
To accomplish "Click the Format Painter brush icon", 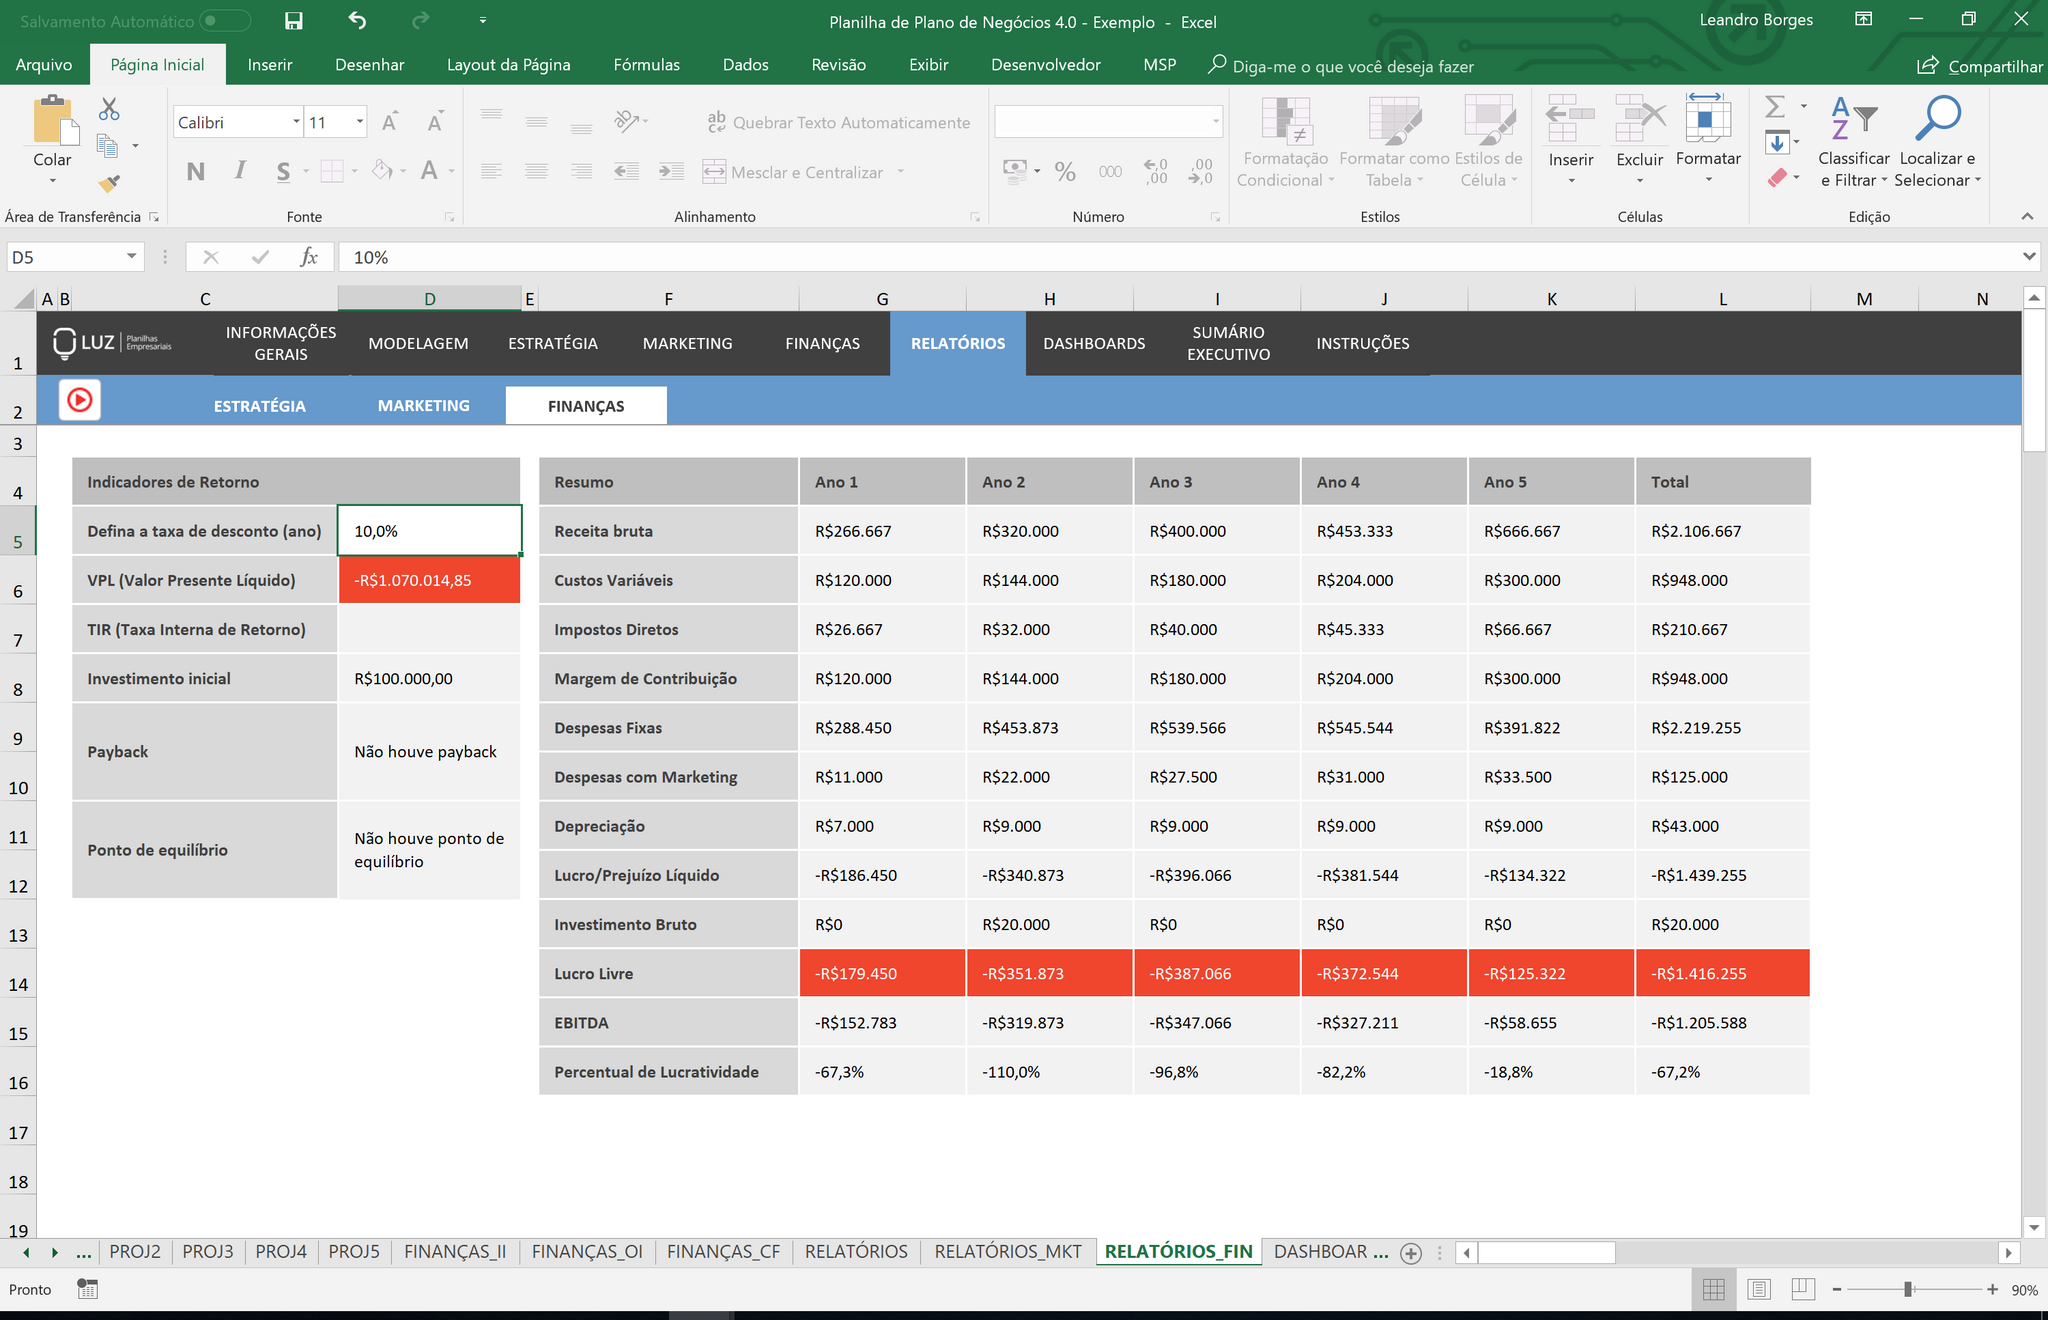I will [x=109, y=183].
